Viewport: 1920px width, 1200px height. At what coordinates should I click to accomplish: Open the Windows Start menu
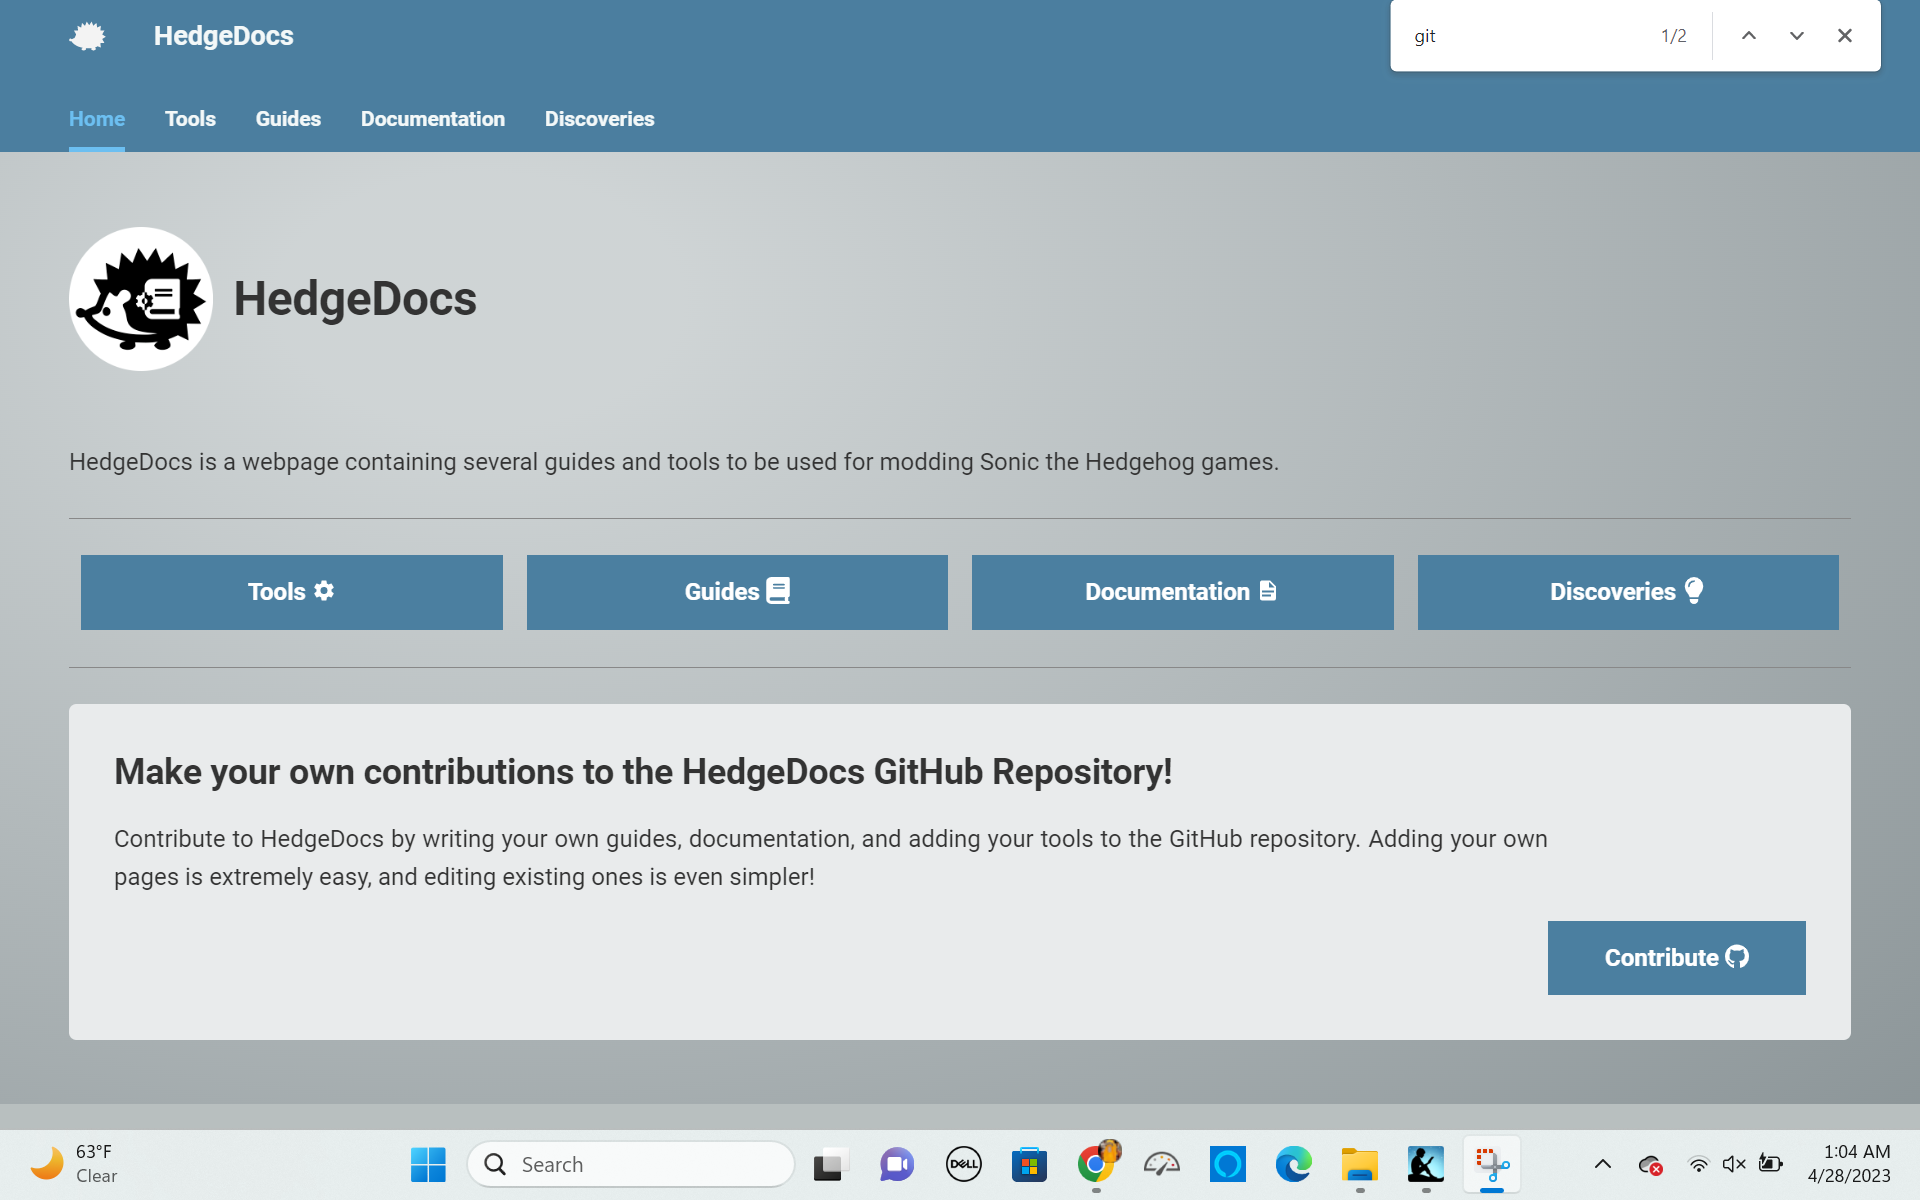point(428,1164)
